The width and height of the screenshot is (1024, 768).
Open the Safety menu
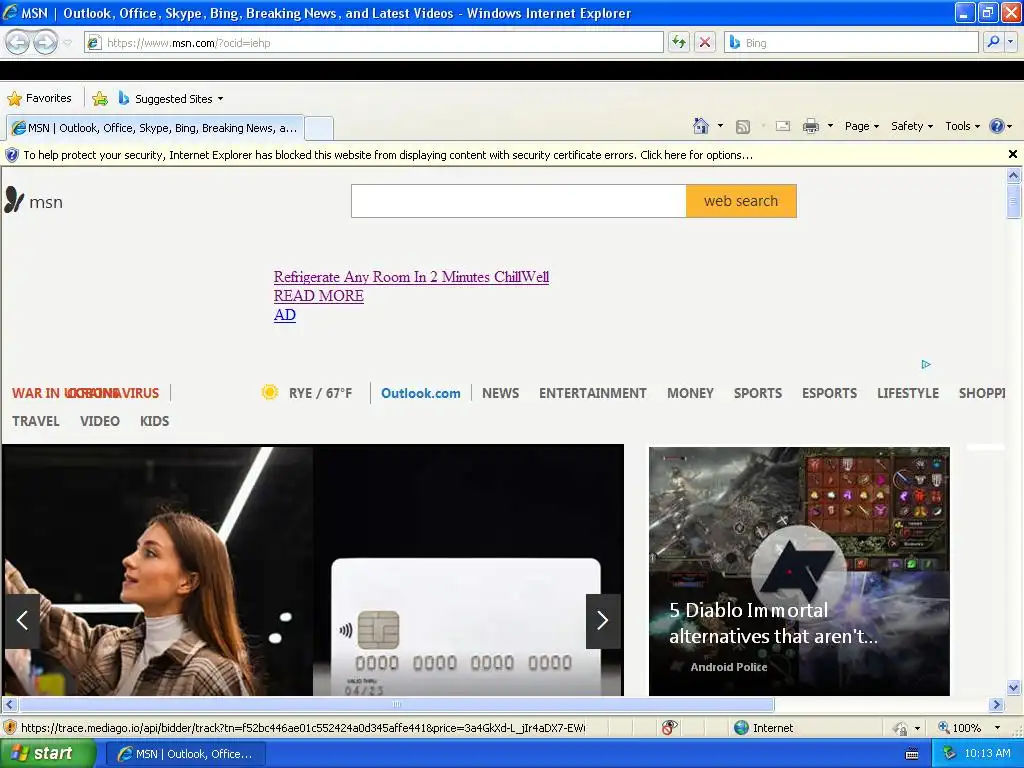pos(912,126)
